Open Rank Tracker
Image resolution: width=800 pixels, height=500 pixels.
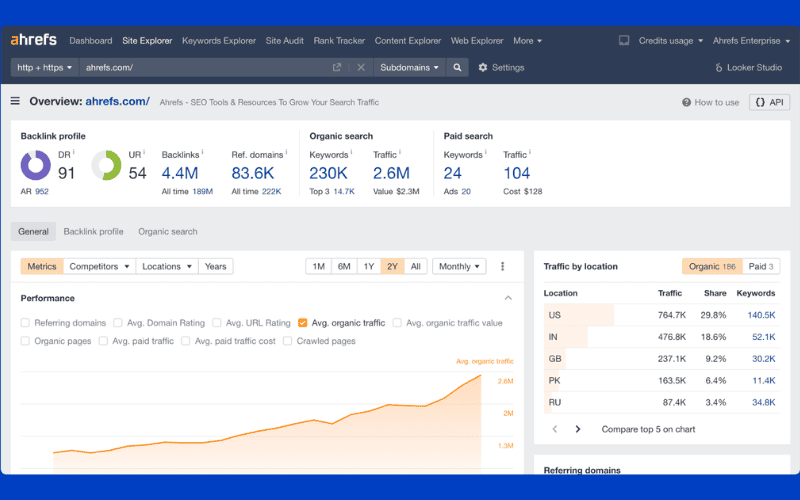339,41
